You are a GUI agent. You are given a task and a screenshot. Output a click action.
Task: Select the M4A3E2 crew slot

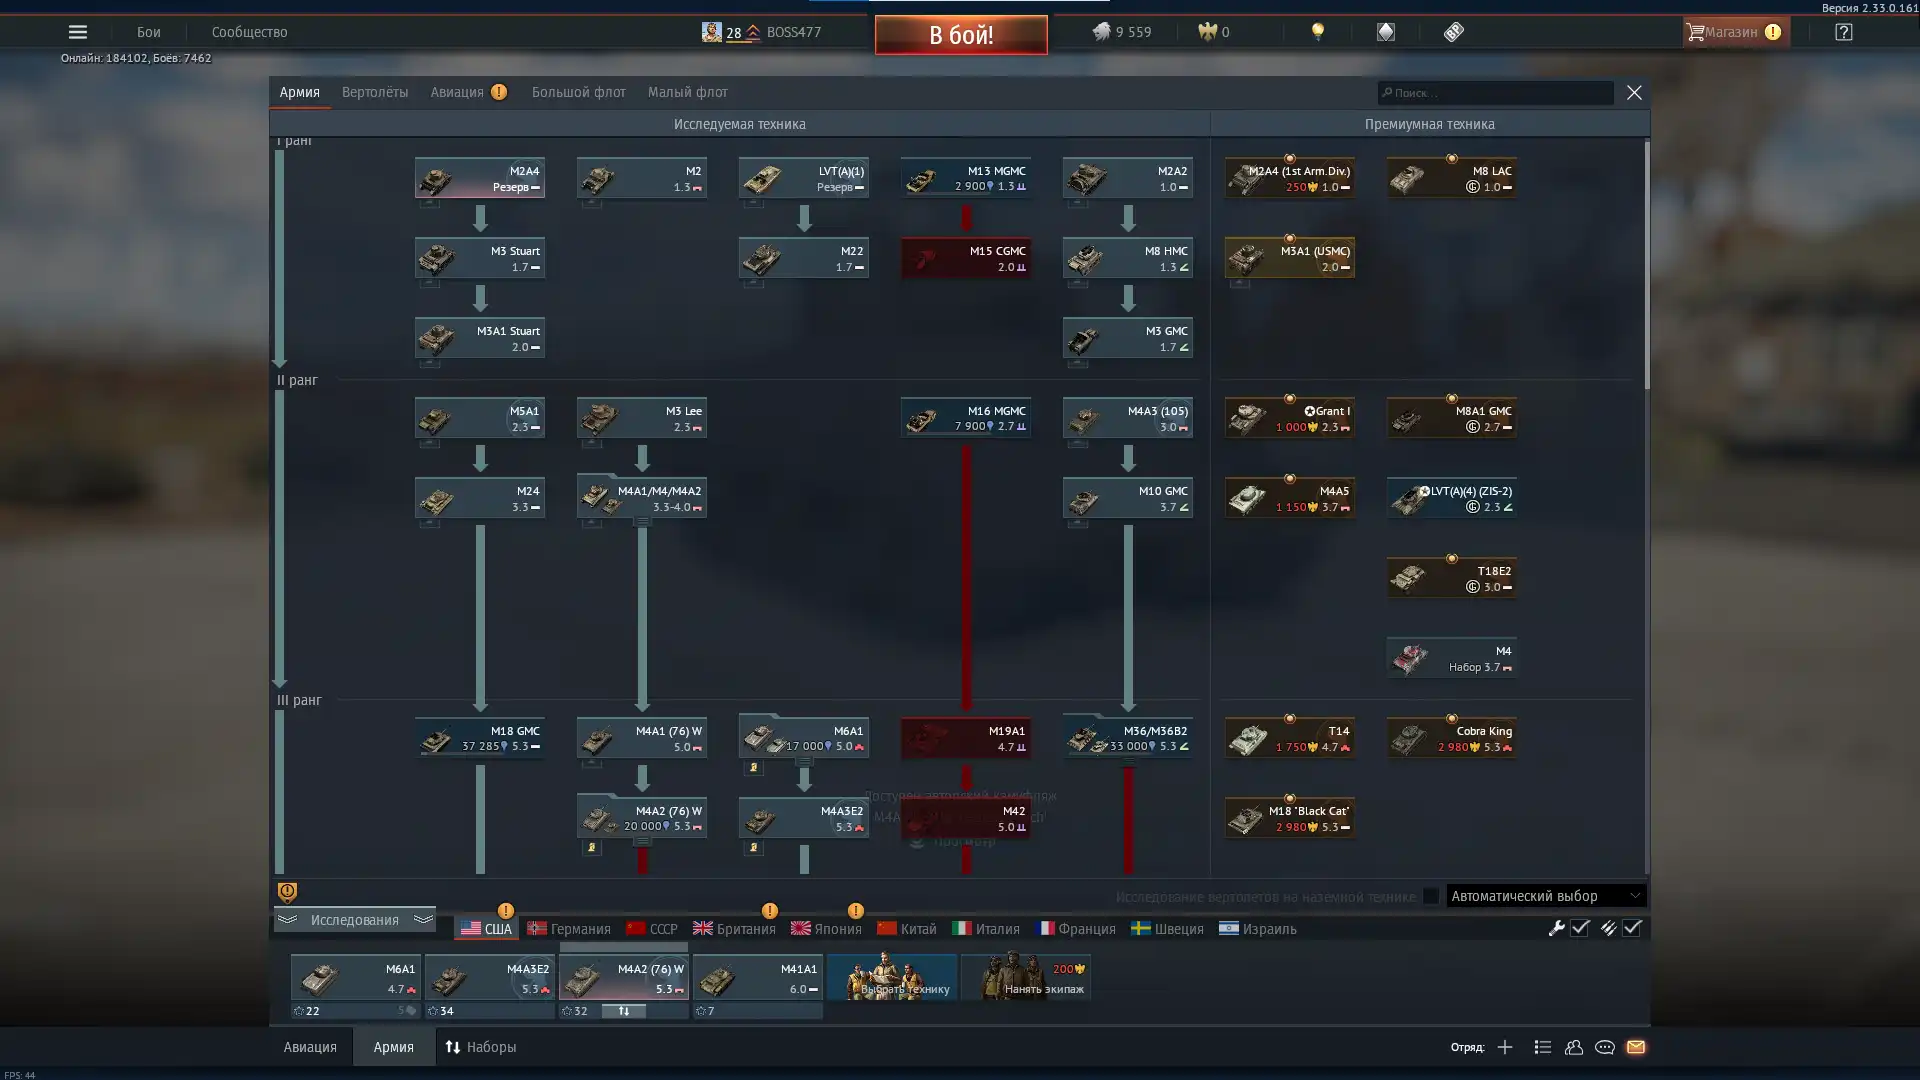point(489,978)
